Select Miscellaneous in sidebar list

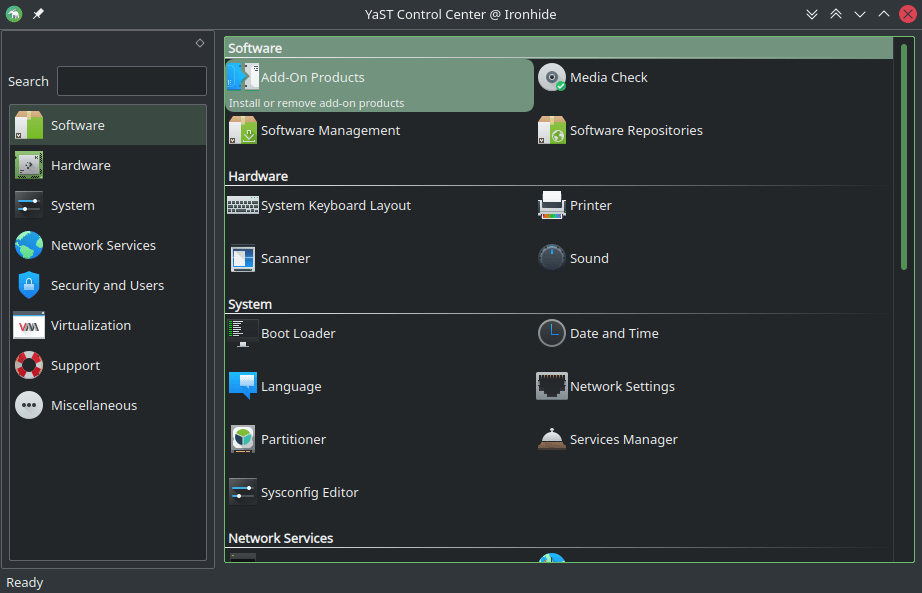108,405
